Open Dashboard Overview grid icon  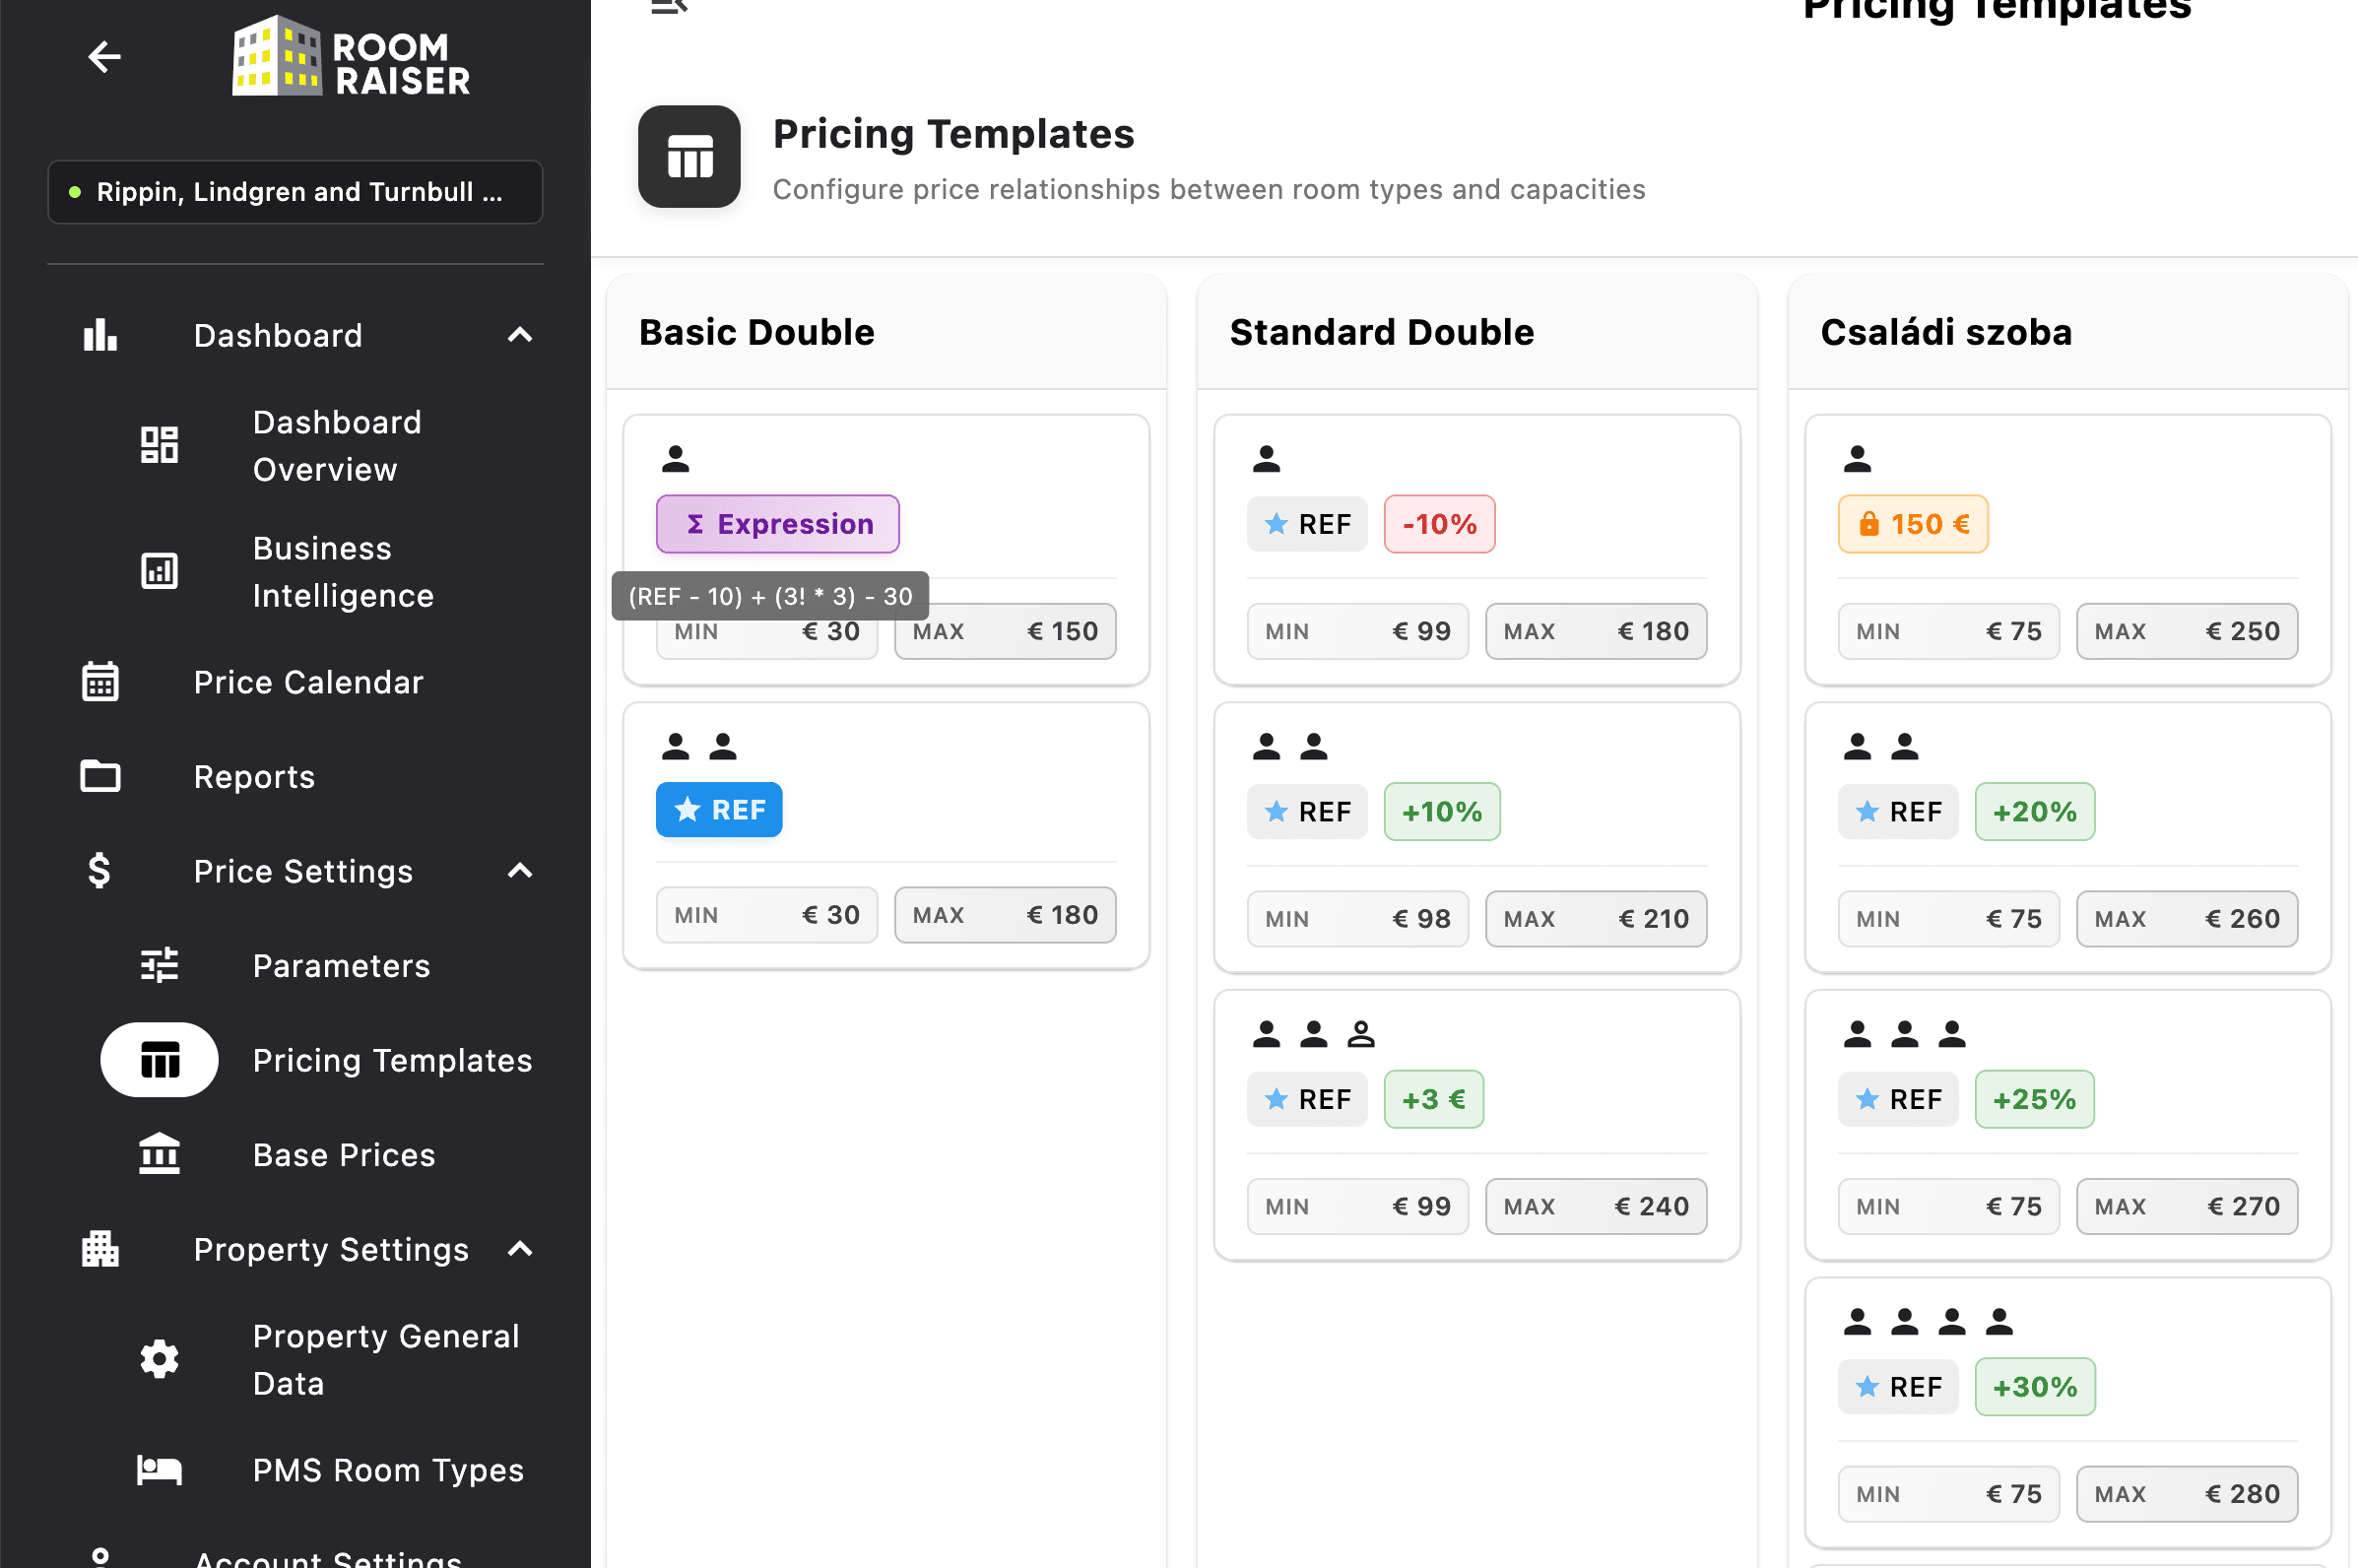coord(159,445)
